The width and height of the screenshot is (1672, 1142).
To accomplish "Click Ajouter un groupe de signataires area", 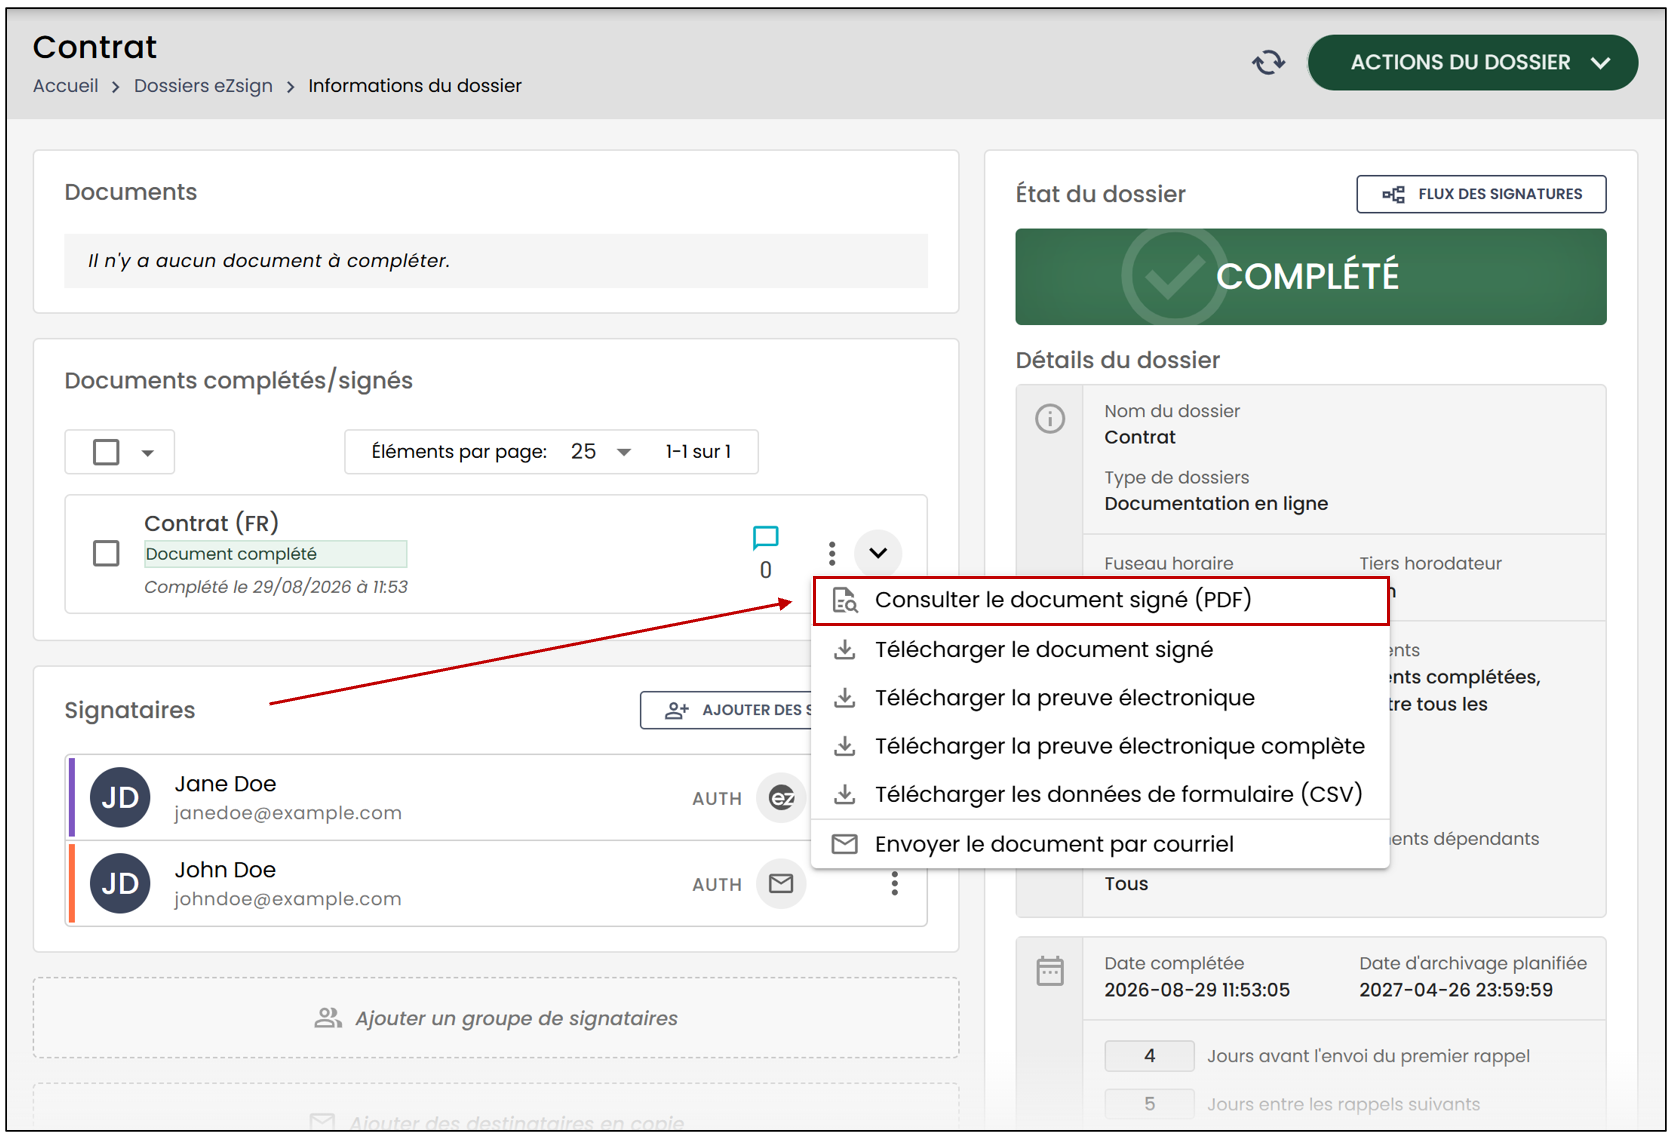I will (x=496, y=1018).
